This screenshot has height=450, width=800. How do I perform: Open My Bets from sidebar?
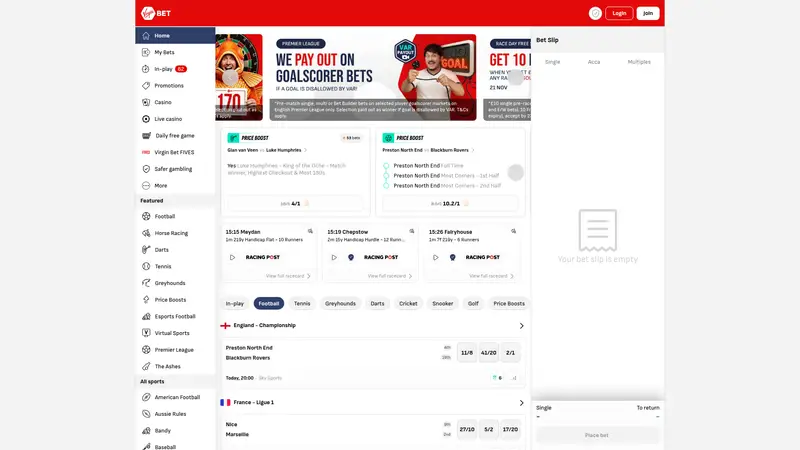tap(175, 52)
